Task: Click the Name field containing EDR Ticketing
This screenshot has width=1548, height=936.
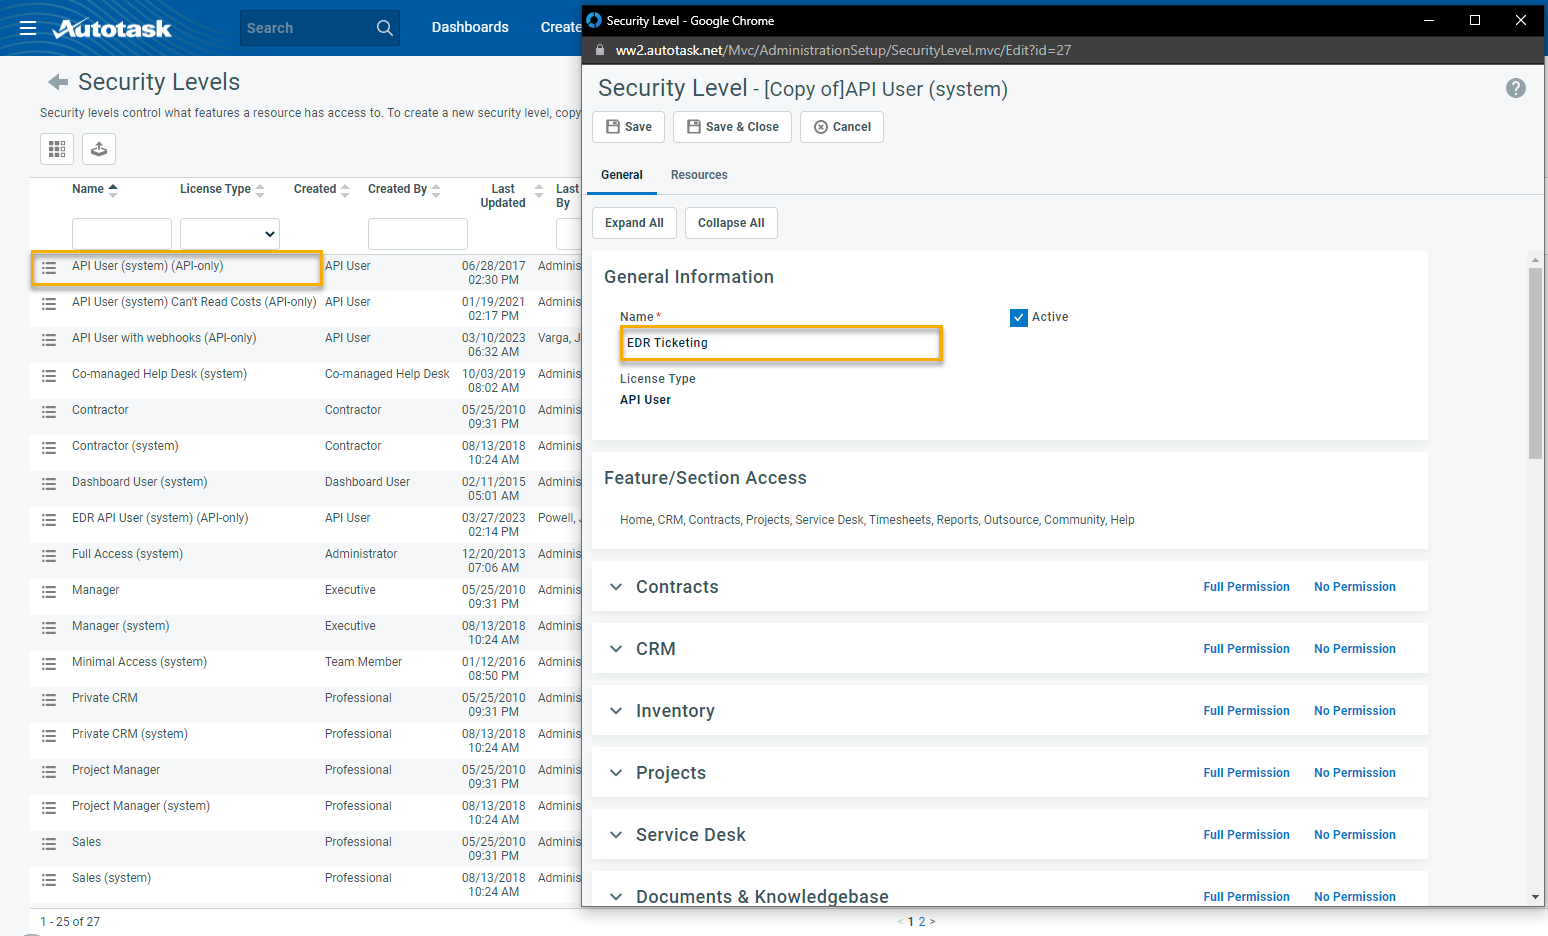Action: pos(781,343)
